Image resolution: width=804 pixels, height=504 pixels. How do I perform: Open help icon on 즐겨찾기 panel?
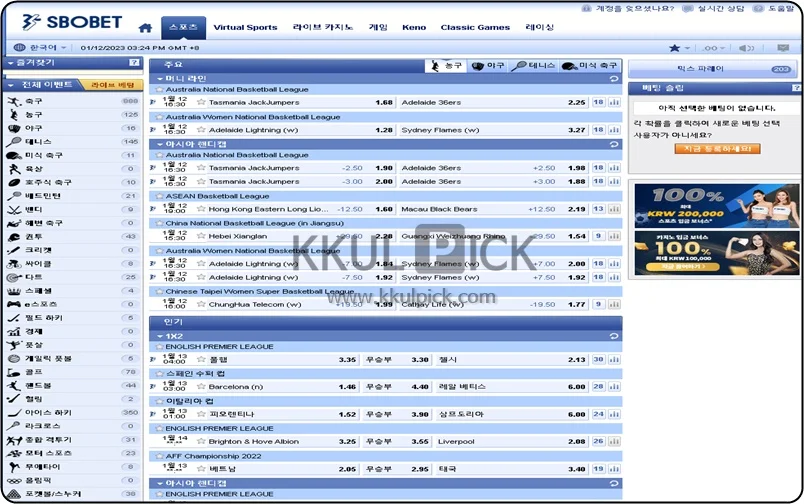coord(134,63)
